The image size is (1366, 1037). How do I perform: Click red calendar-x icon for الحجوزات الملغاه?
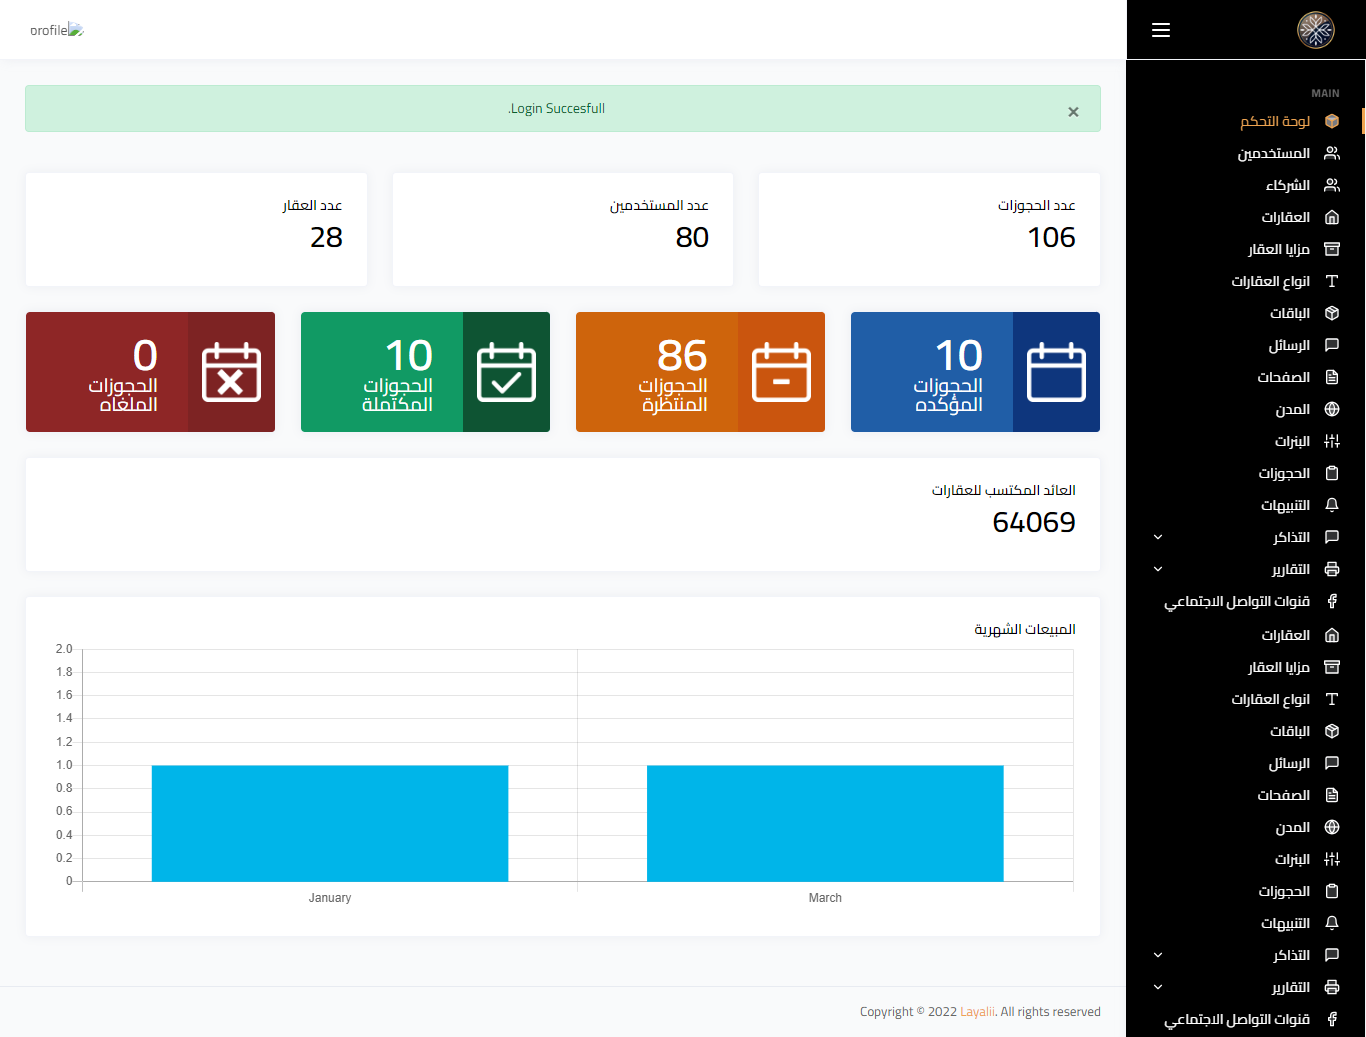231,372
